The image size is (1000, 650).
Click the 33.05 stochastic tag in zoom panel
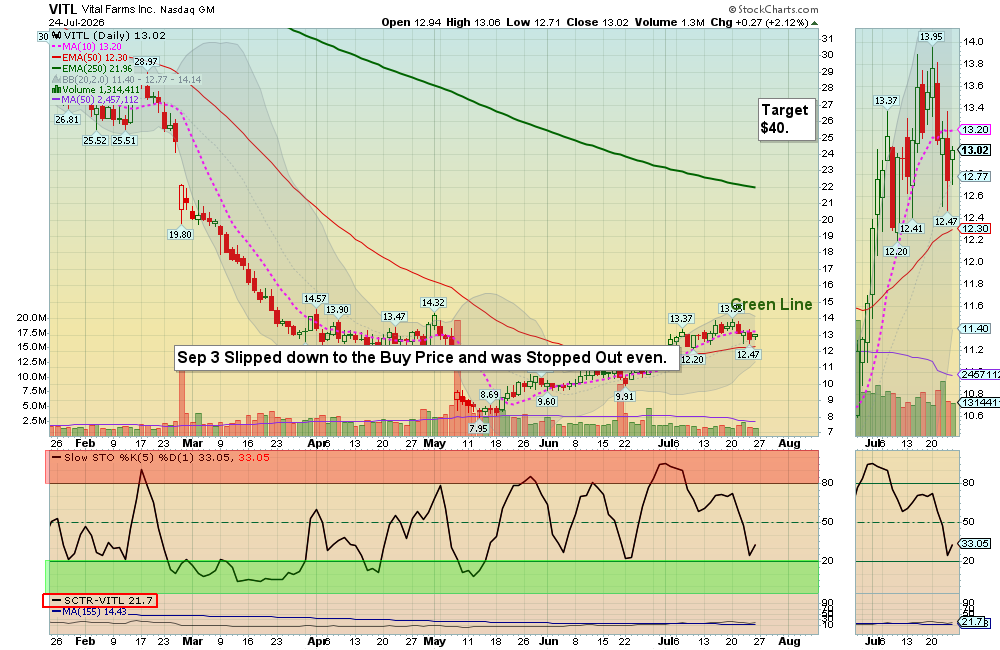[x=975, y=544]
